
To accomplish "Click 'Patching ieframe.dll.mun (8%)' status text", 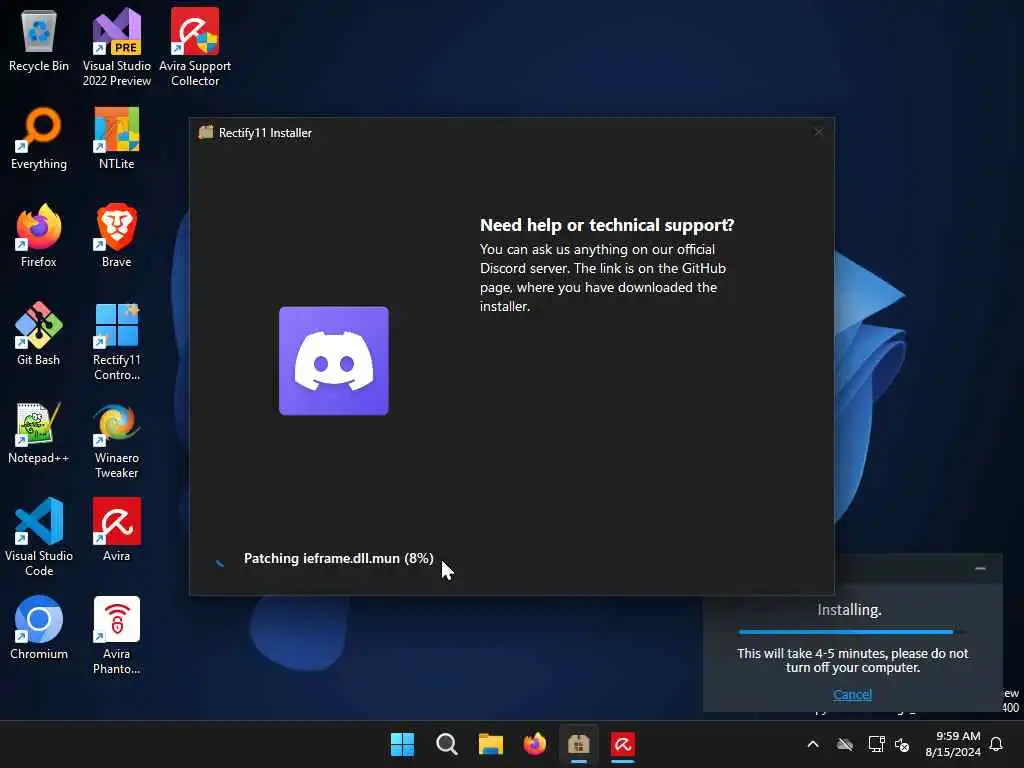I will [338, 558].
